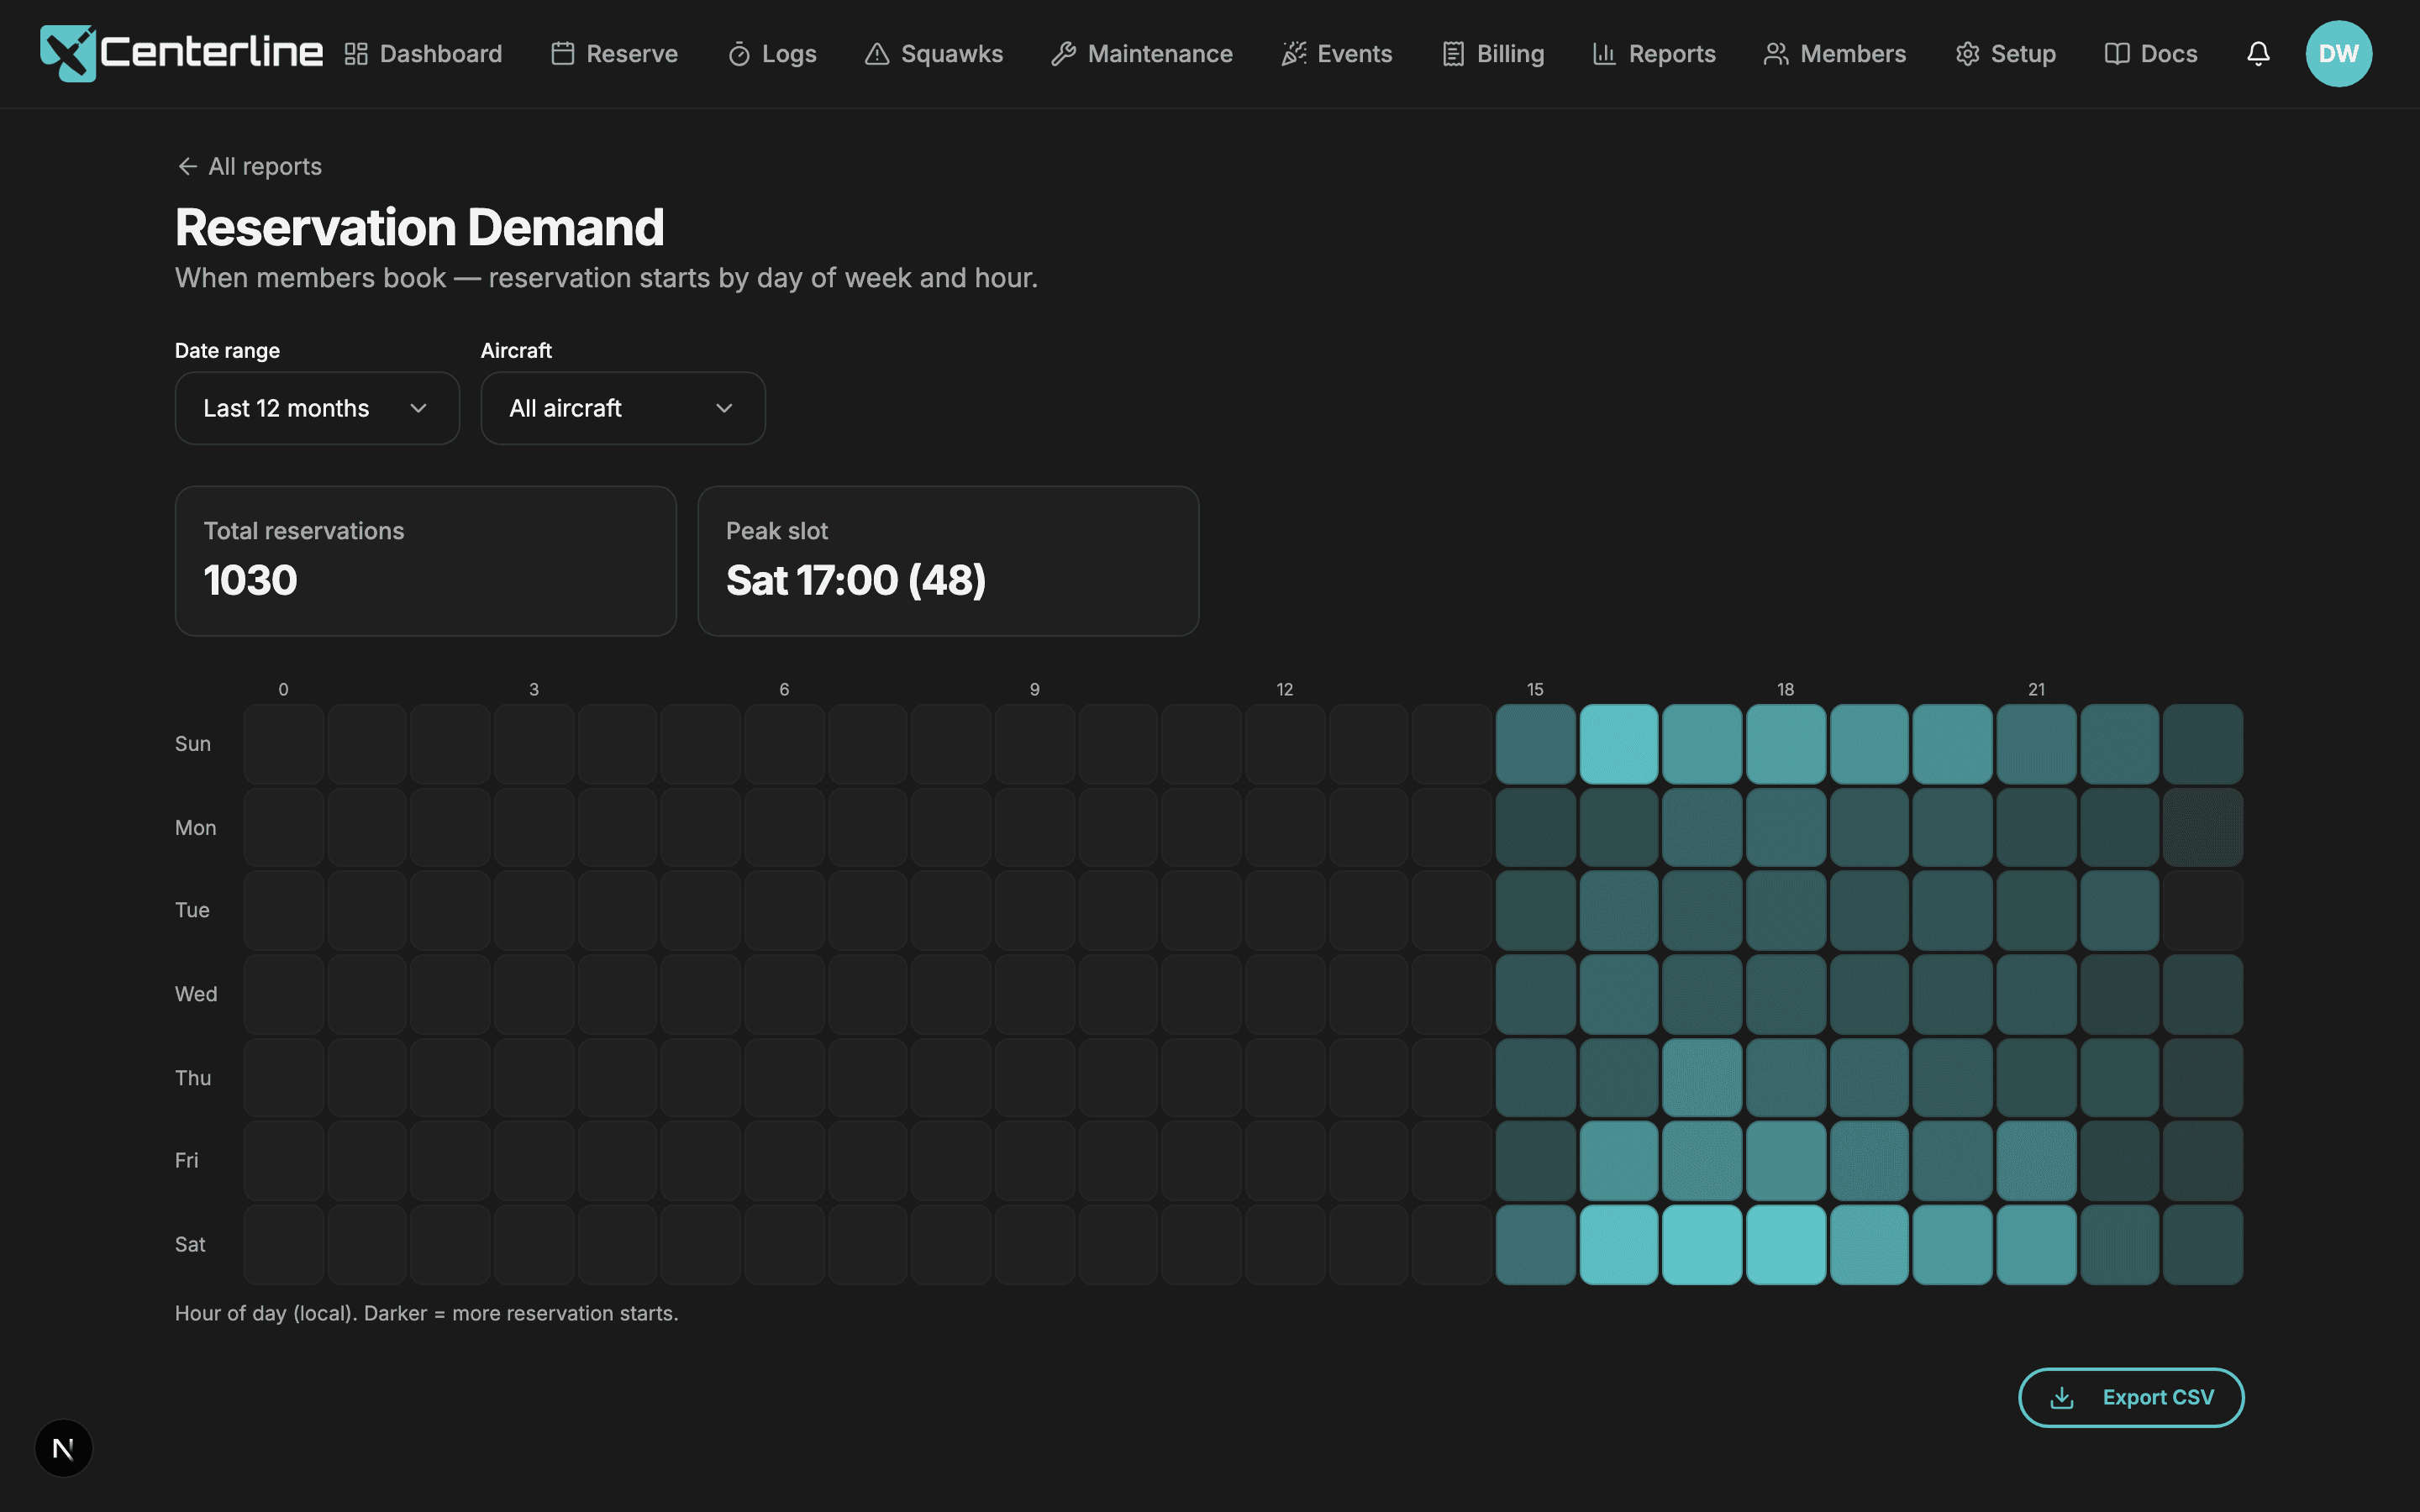Click the Wed row label
The height and width of the screenshot is (1512, 2420).
coord(196,994)
